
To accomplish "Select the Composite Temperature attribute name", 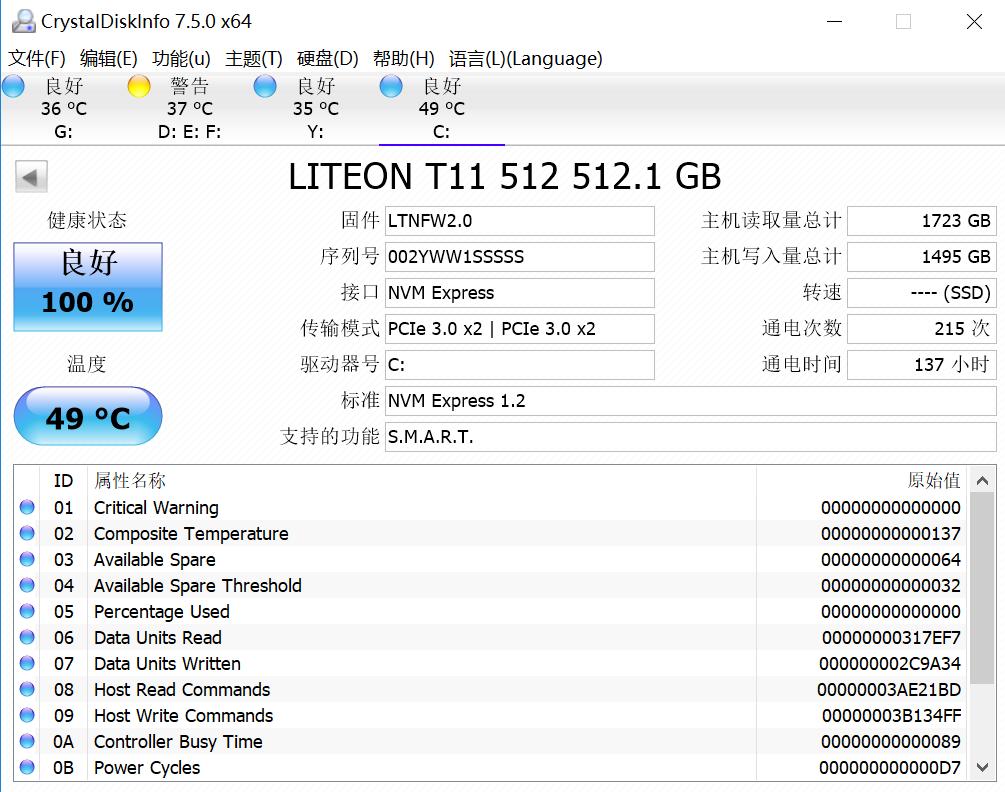I will tap(191, 534).
